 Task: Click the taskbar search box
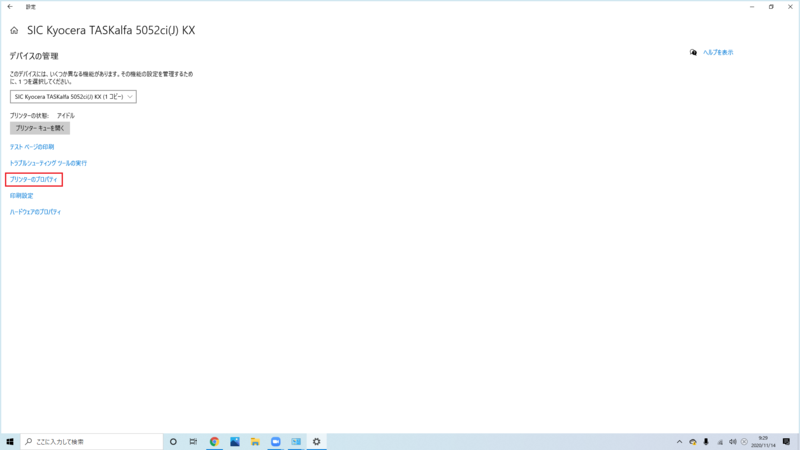(x=92, y=441)
